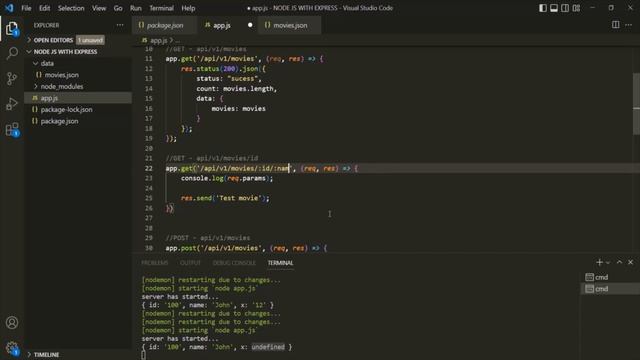Open editor More Actions ellipsis
640x360 pixels.
629,25
